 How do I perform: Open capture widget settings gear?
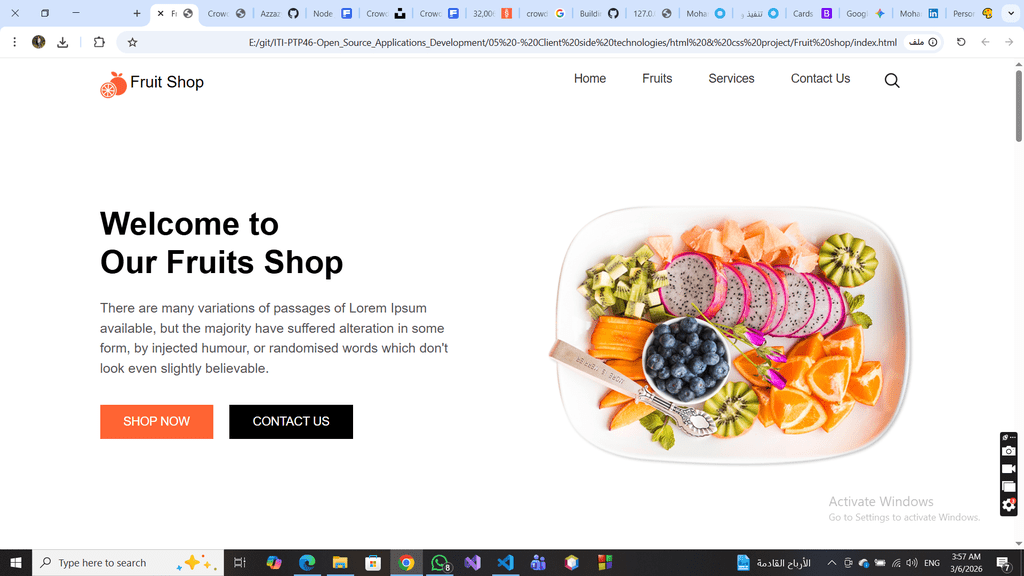click(x=1008, y=505)
